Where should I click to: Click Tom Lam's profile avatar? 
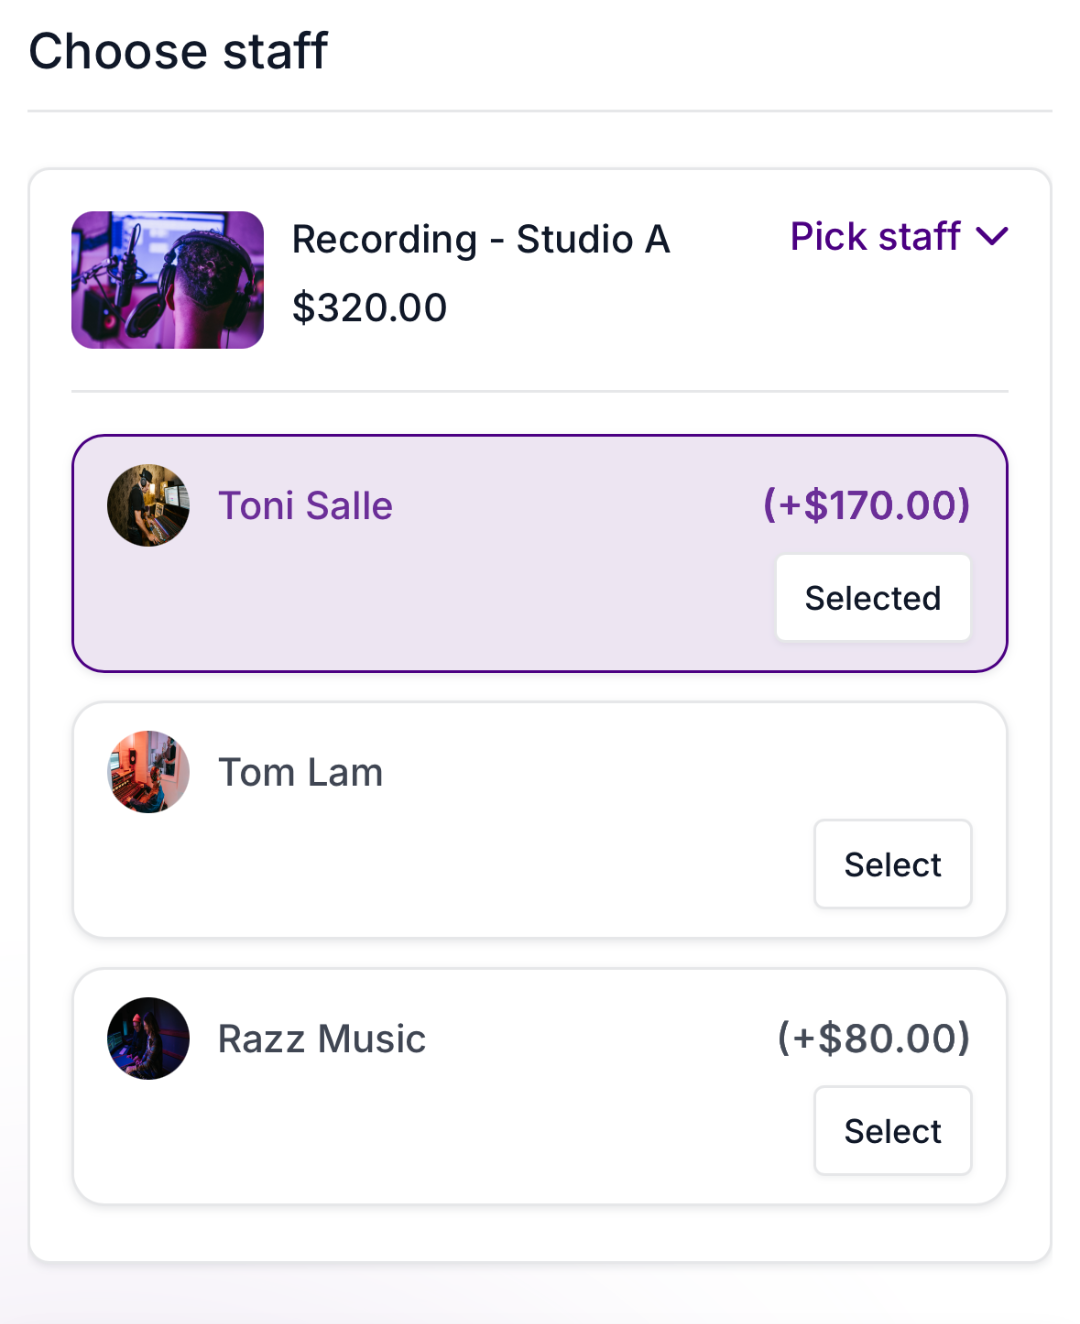click(148, 772)
